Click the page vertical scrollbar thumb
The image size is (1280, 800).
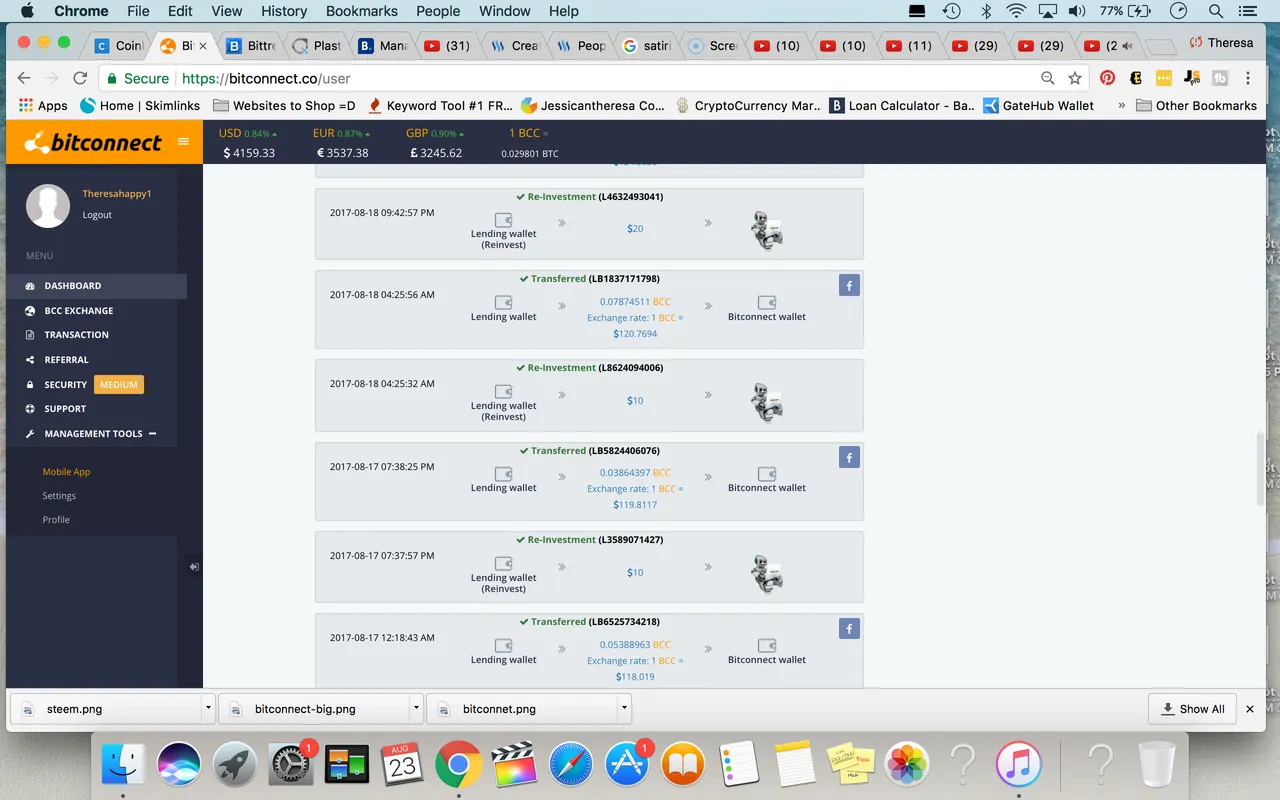click(x=1259, y=470)
